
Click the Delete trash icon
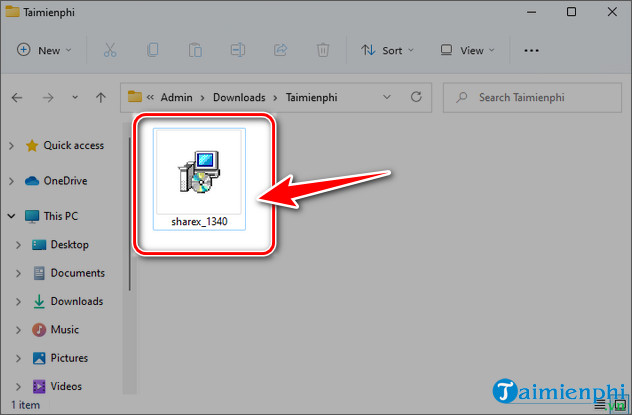(323, 50)
